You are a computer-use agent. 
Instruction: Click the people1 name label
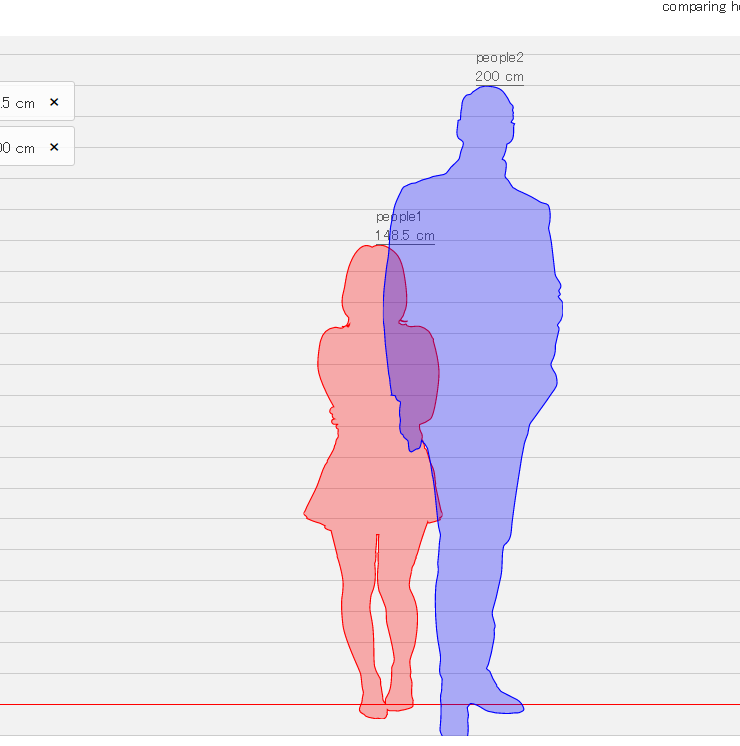399,217
